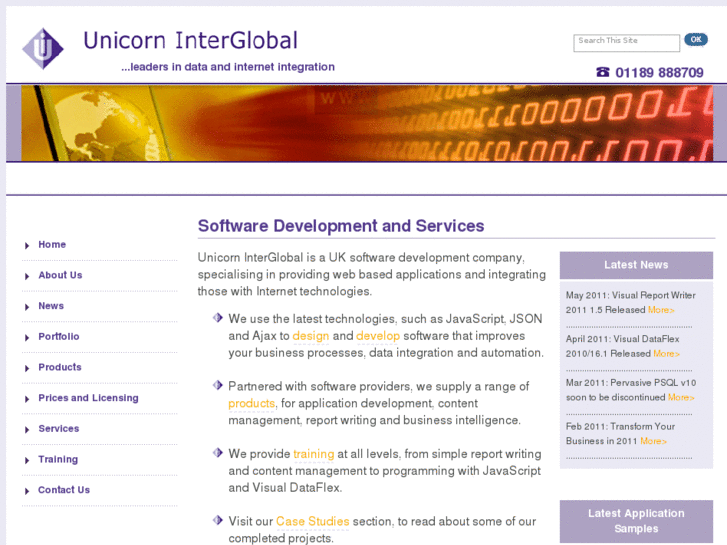The width and height of the screenshot is (727, 545).
Task: Follow the 'develop' link
Action: pyautogui.click(x=378, y=336)
